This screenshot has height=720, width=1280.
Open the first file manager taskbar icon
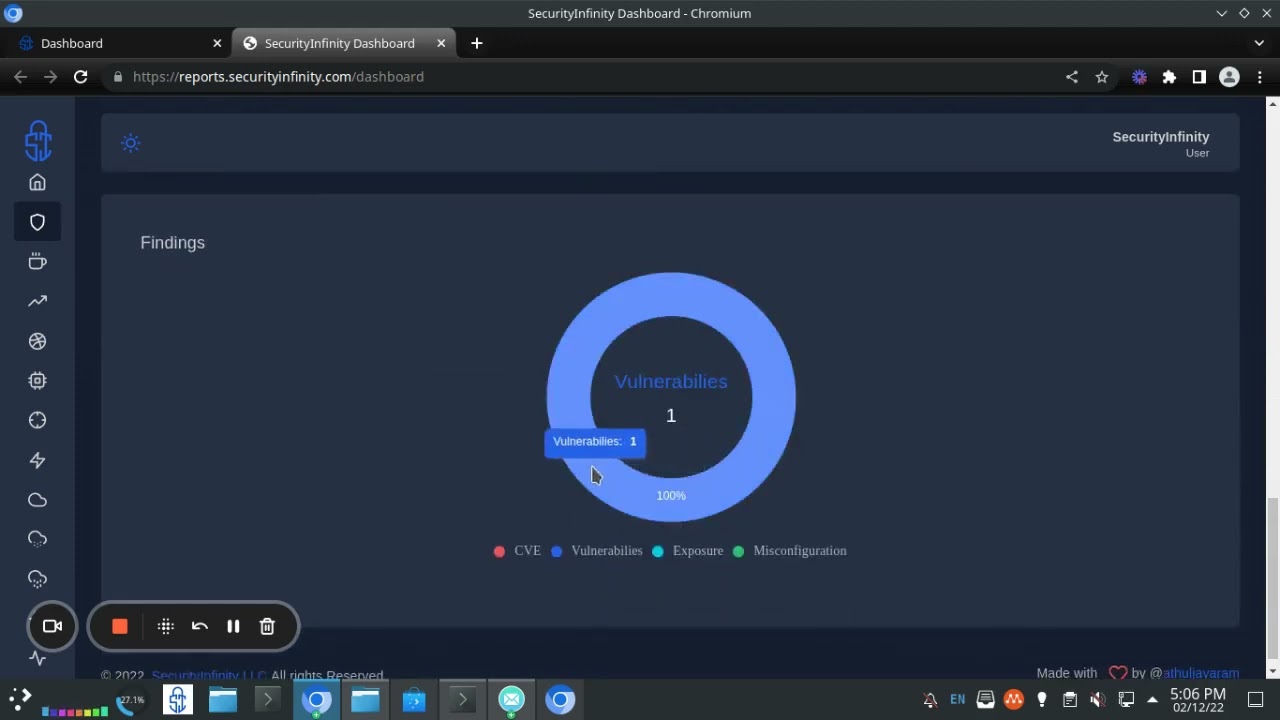click(x=222, y=700)
